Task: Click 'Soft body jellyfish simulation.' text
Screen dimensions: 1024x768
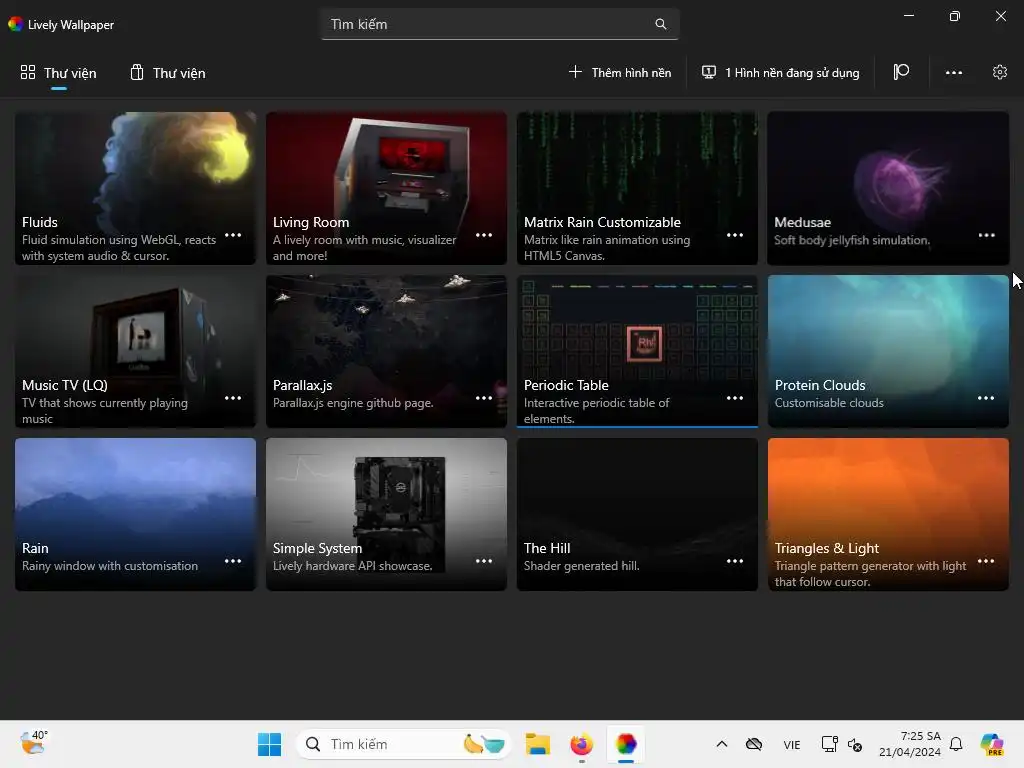Action: click(852, 240)
